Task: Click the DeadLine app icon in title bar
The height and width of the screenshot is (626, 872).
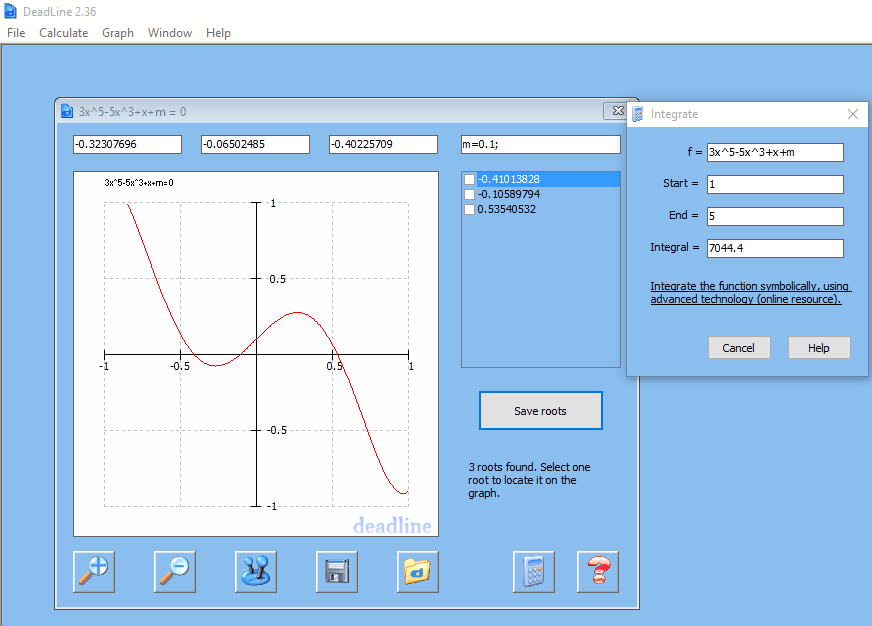Action: tap(11, 11)
